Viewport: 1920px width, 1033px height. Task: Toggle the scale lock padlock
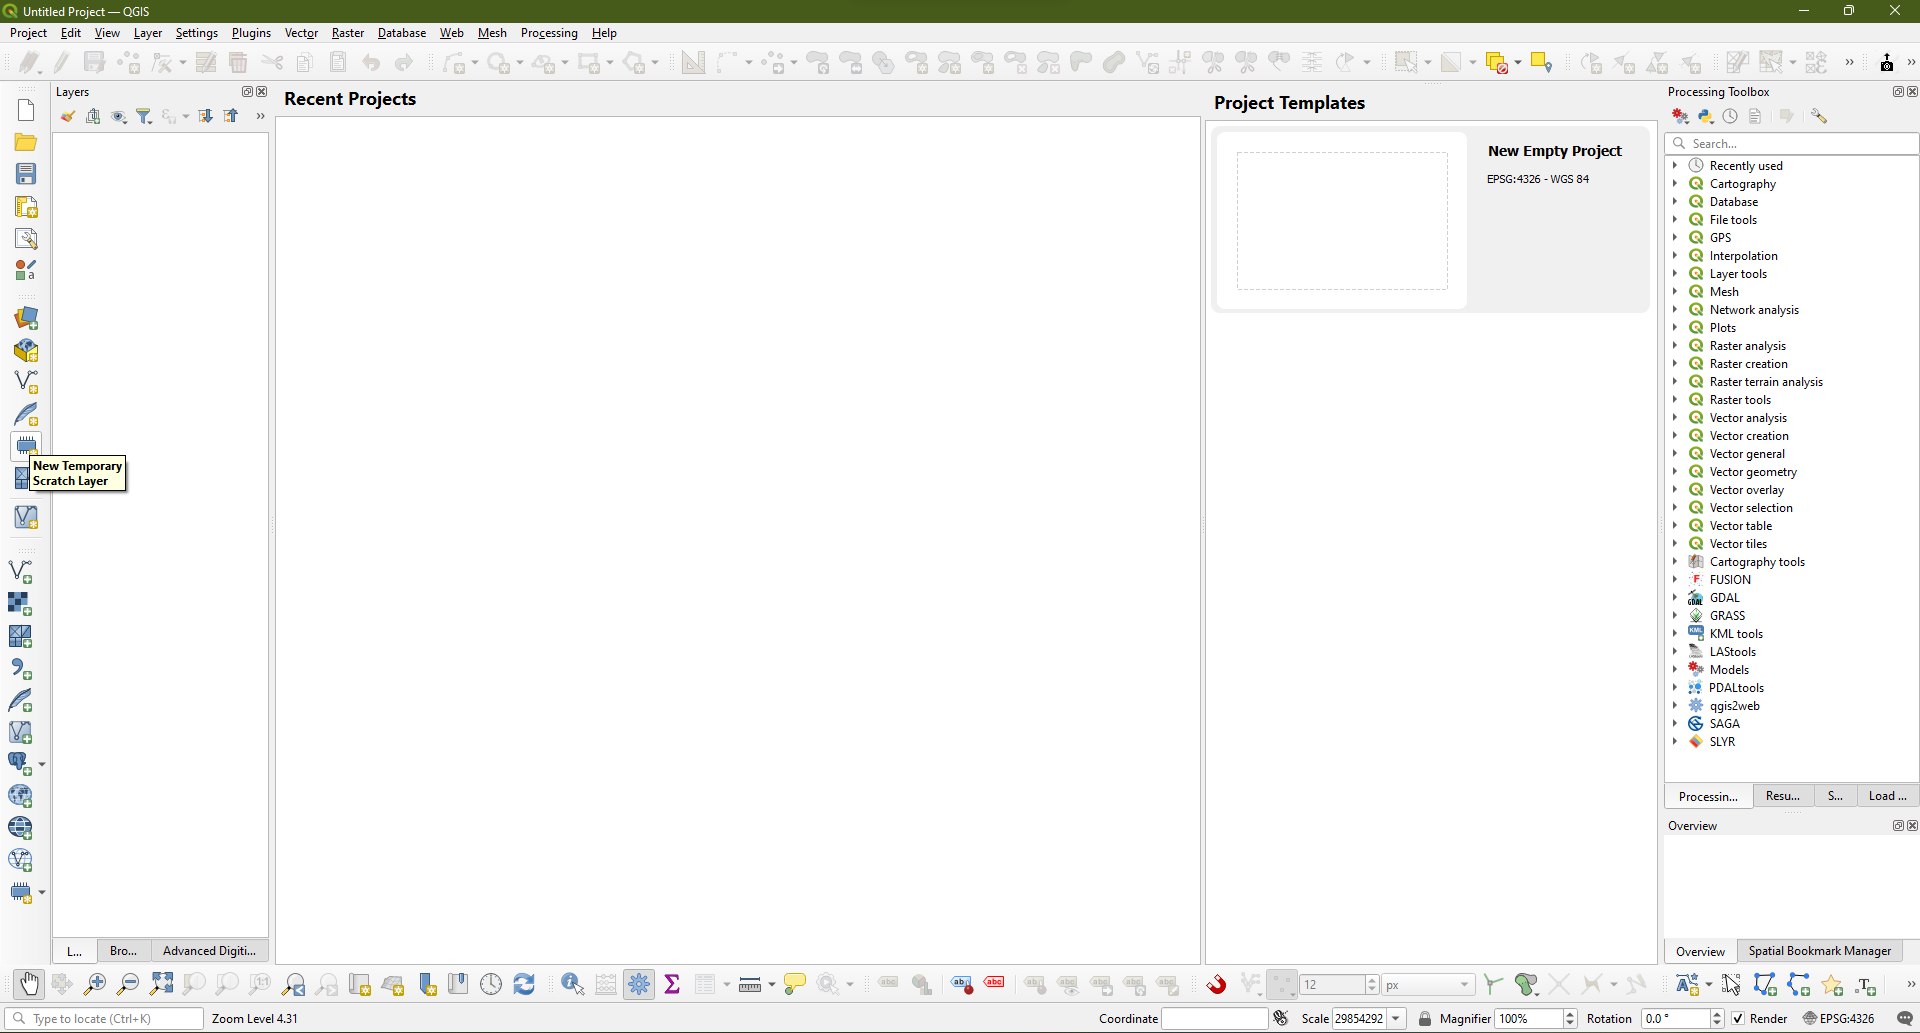tap(1424, 1018)
